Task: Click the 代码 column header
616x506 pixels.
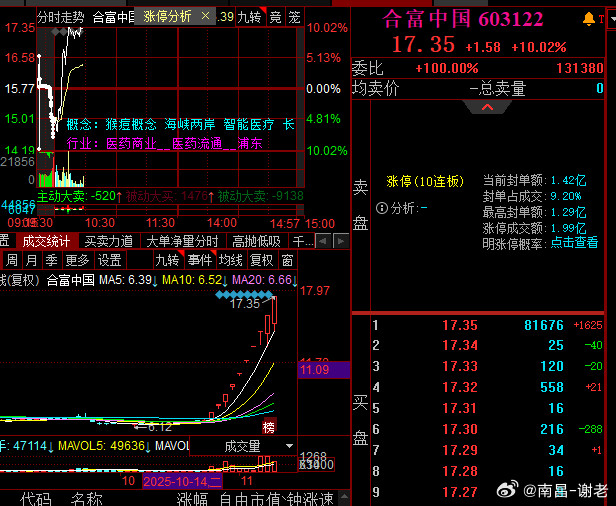Action: [35, 498]
